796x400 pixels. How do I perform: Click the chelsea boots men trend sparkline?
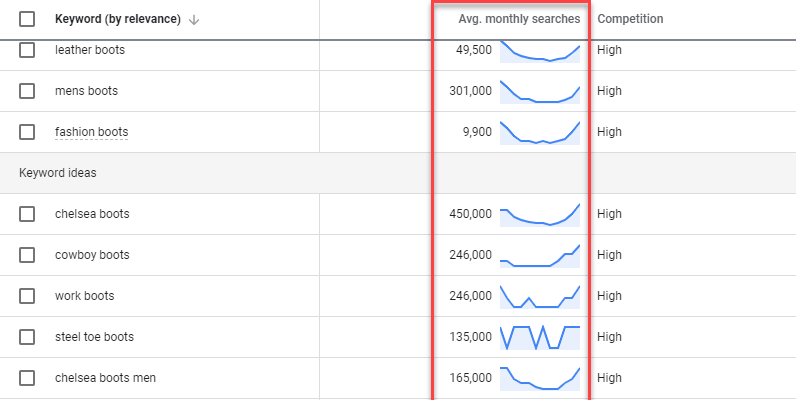click(x=539, y=378)
